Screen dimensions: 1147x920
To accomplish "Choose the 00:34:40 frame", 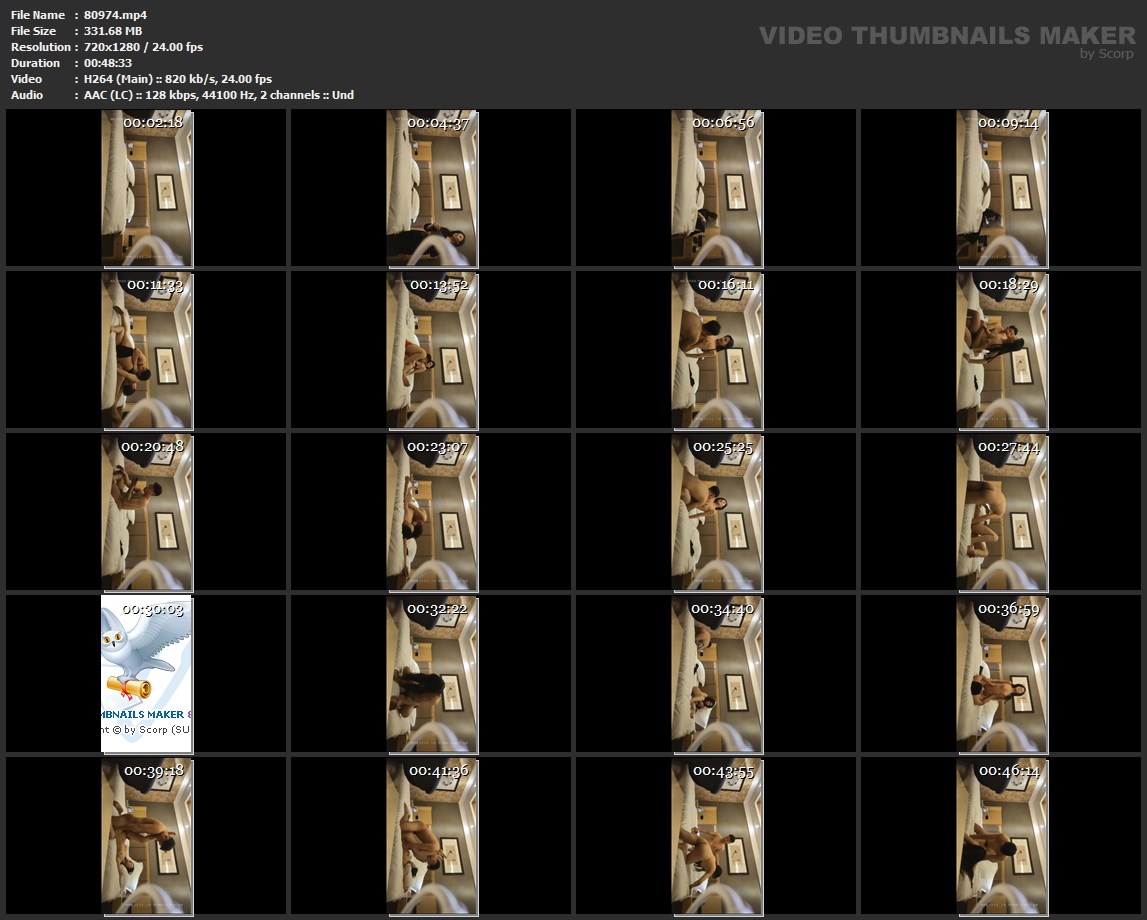I will (717, 674).
